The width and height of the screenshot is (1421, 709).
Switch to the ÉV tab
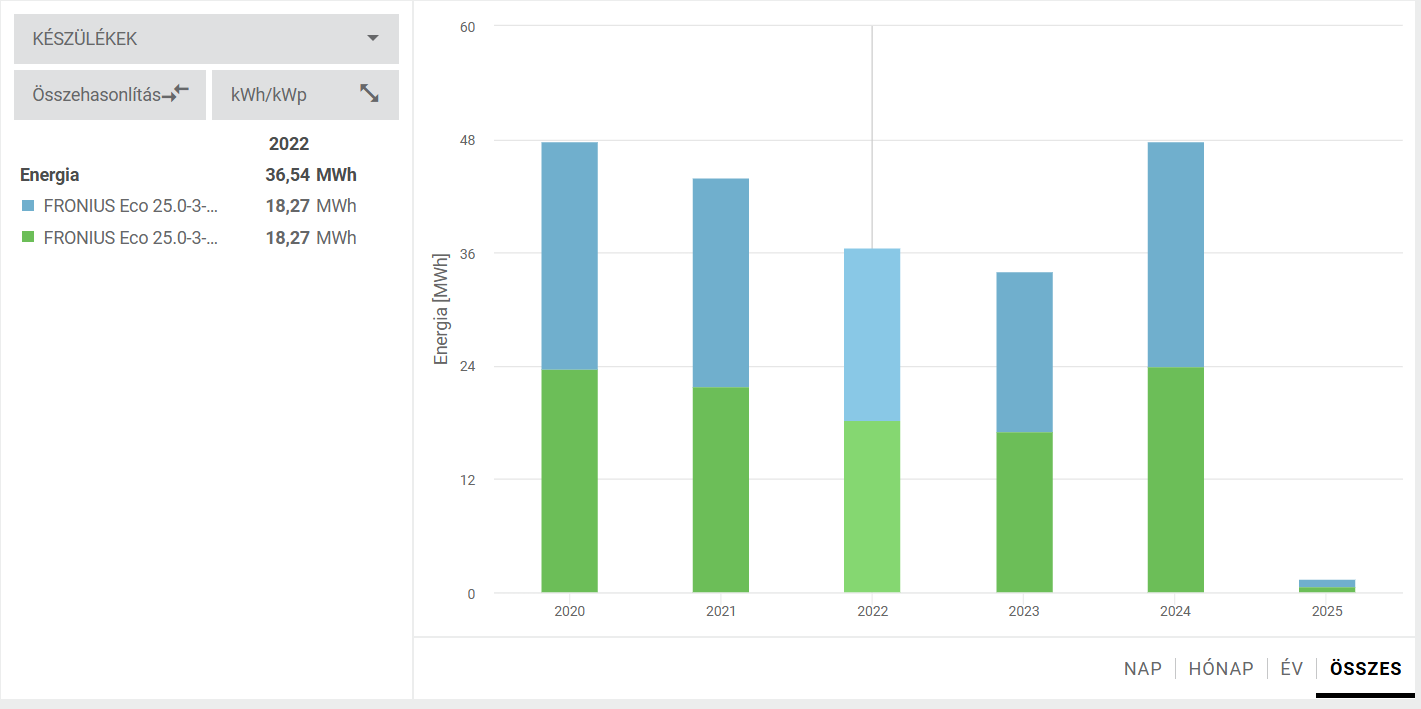tap(1291, 669)
